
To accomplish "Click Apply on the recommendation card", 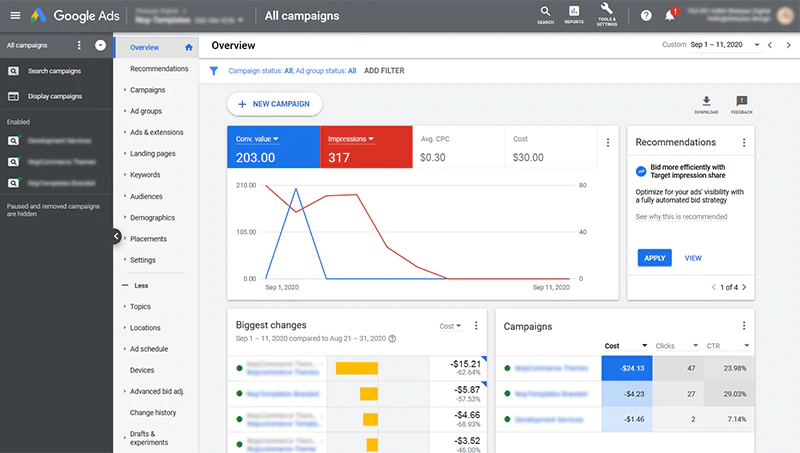I will tap(654, 258).
